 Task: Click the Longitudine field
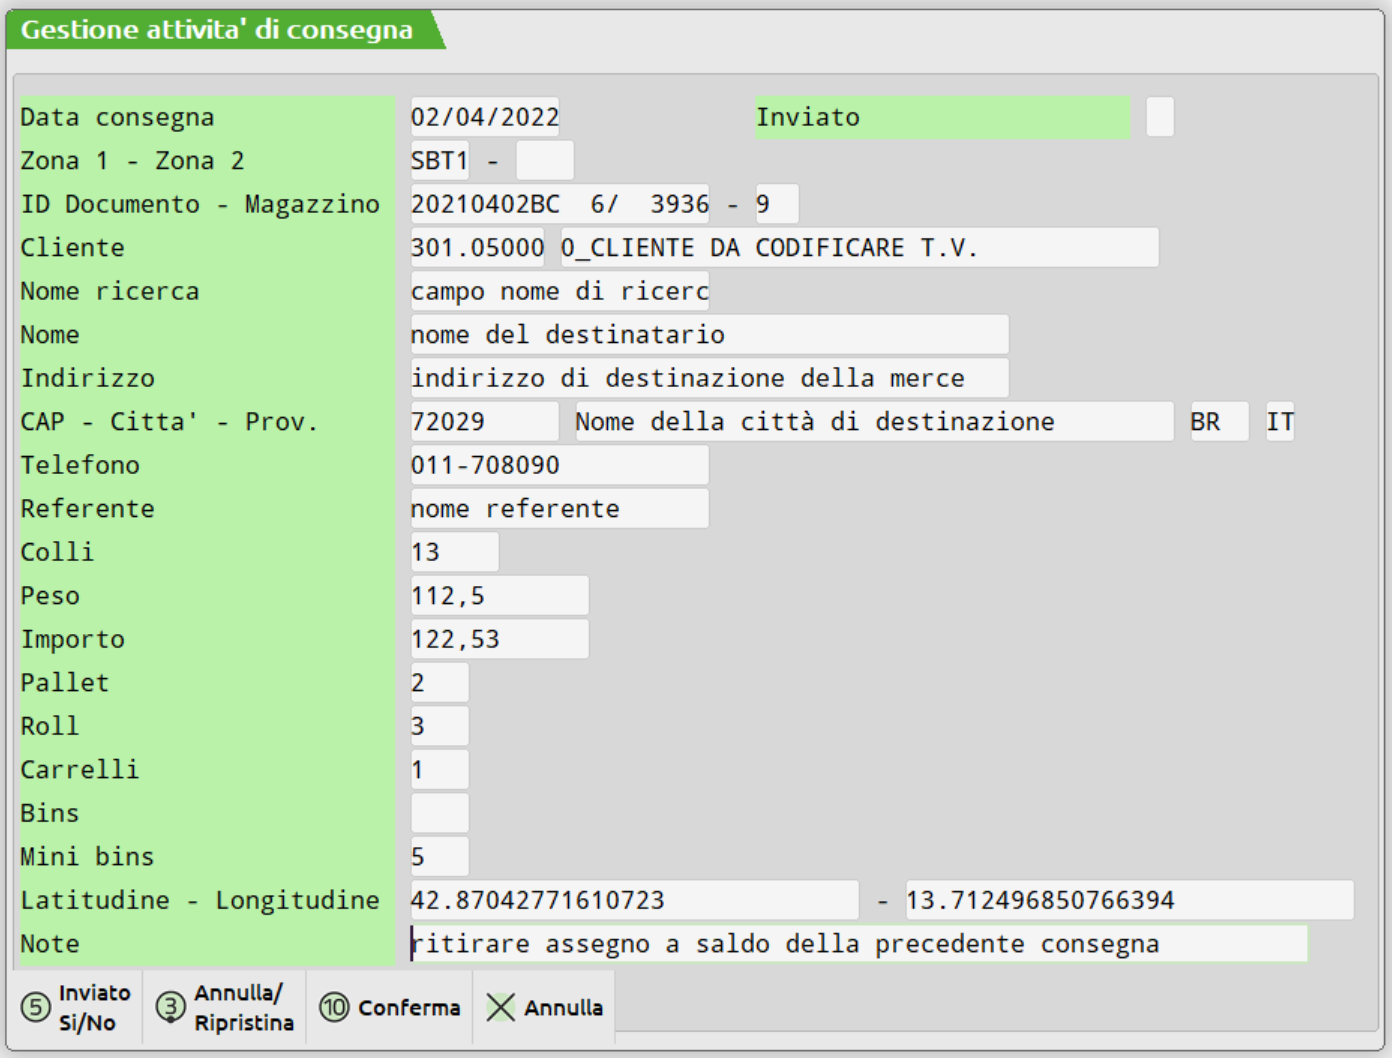tap(1129, 900)
